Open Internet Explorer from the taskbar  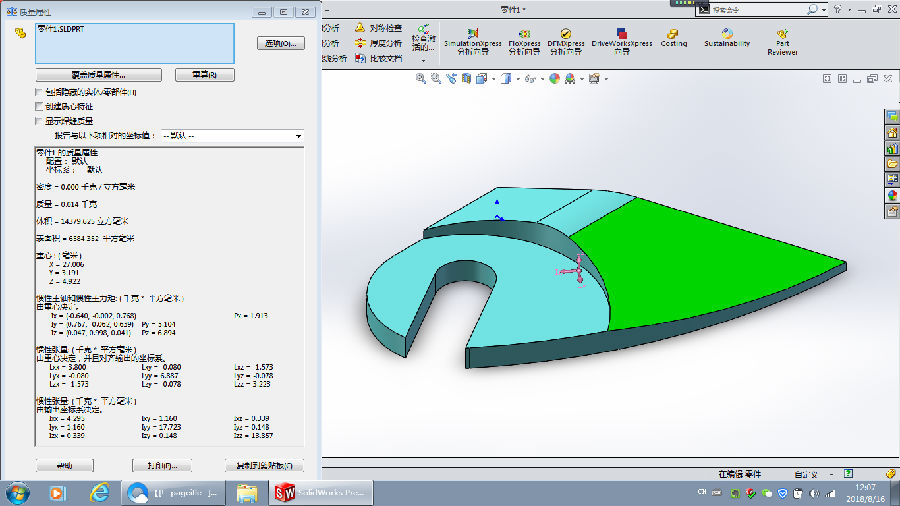pyautogui.click(x=99, y=492)
